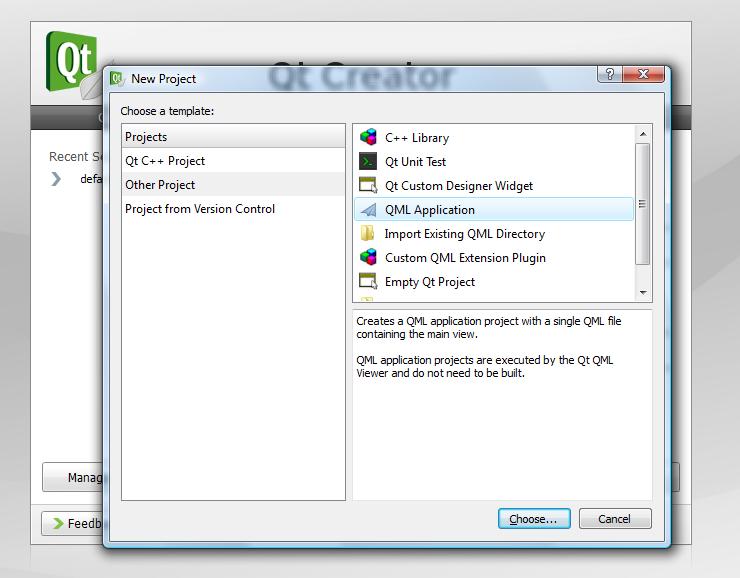Click the Import Existing QML Directory folder icon
Viewport: 740px width, 578px height.
pyautogui.click(x=367, y=234)
